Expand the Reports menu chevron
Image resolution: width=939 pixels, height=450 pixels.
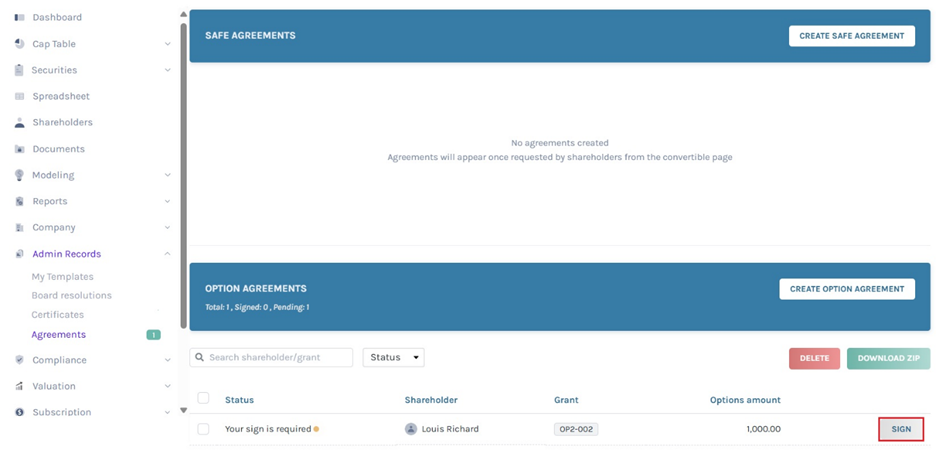167,202
